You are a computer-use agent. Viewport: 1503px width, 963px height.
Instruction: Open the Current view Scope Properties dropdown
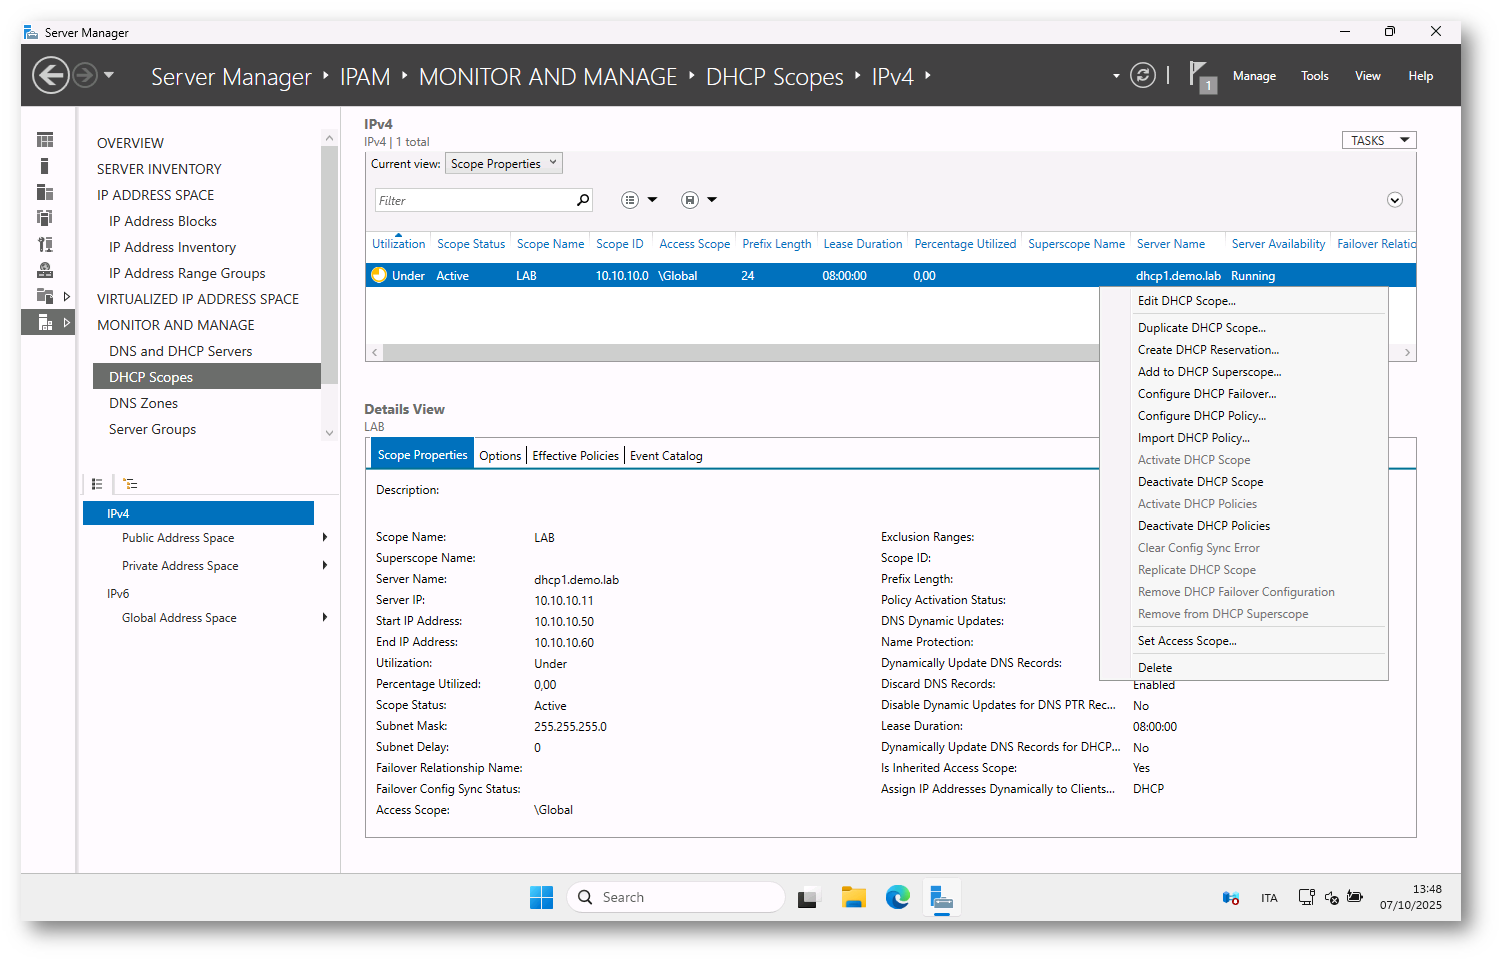(504, 164)
